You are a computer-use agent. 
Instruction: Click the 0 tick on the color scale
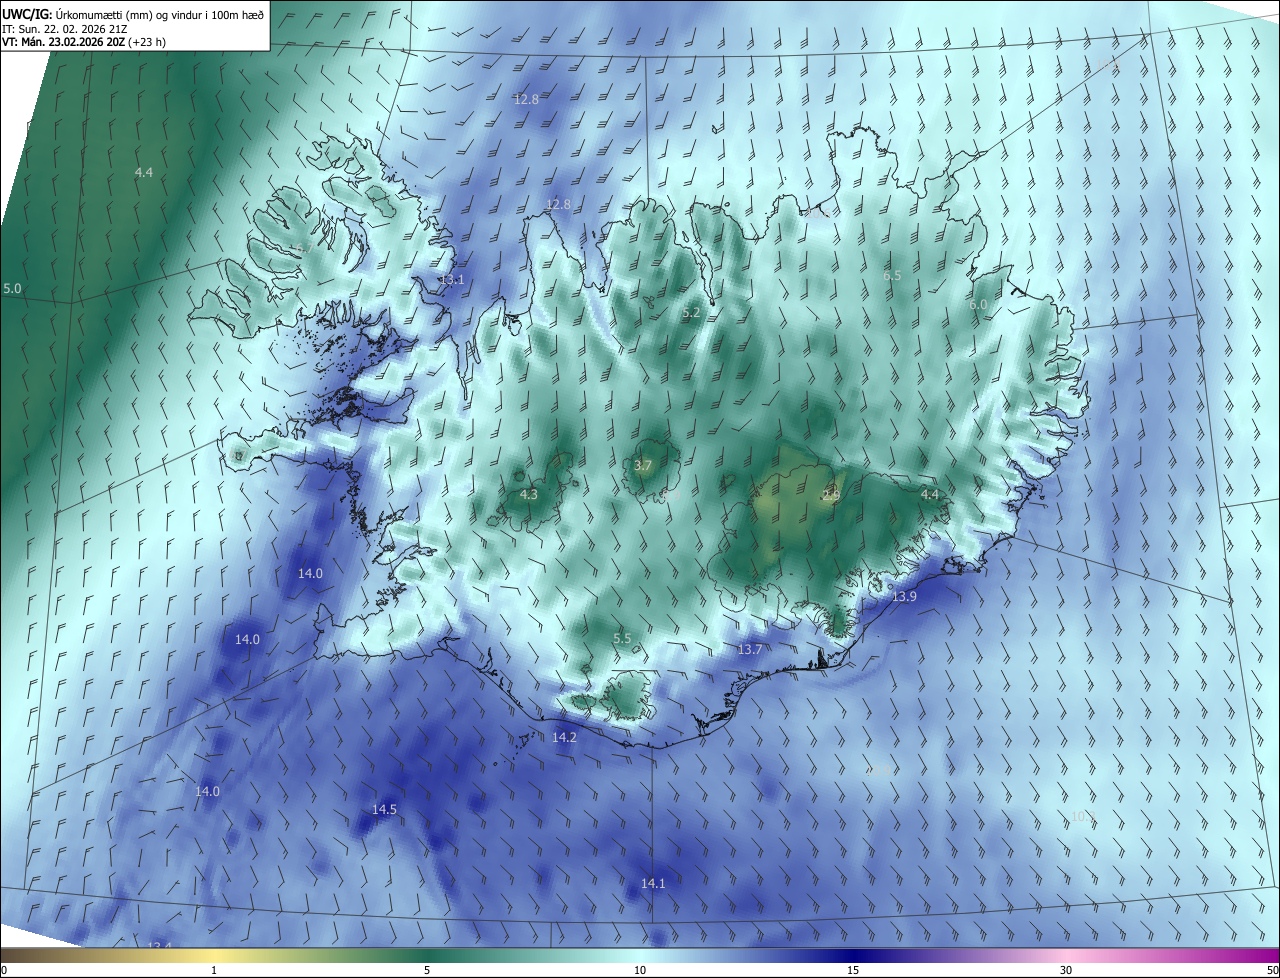[4, 970]
